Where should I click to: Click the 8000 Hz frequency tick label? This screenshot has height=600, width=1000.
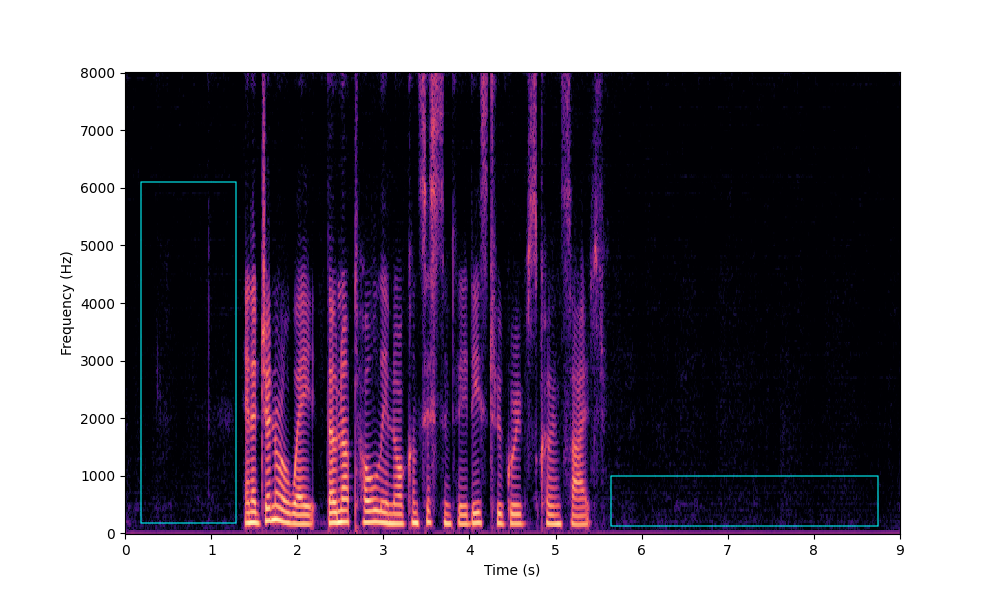(101, 73)
